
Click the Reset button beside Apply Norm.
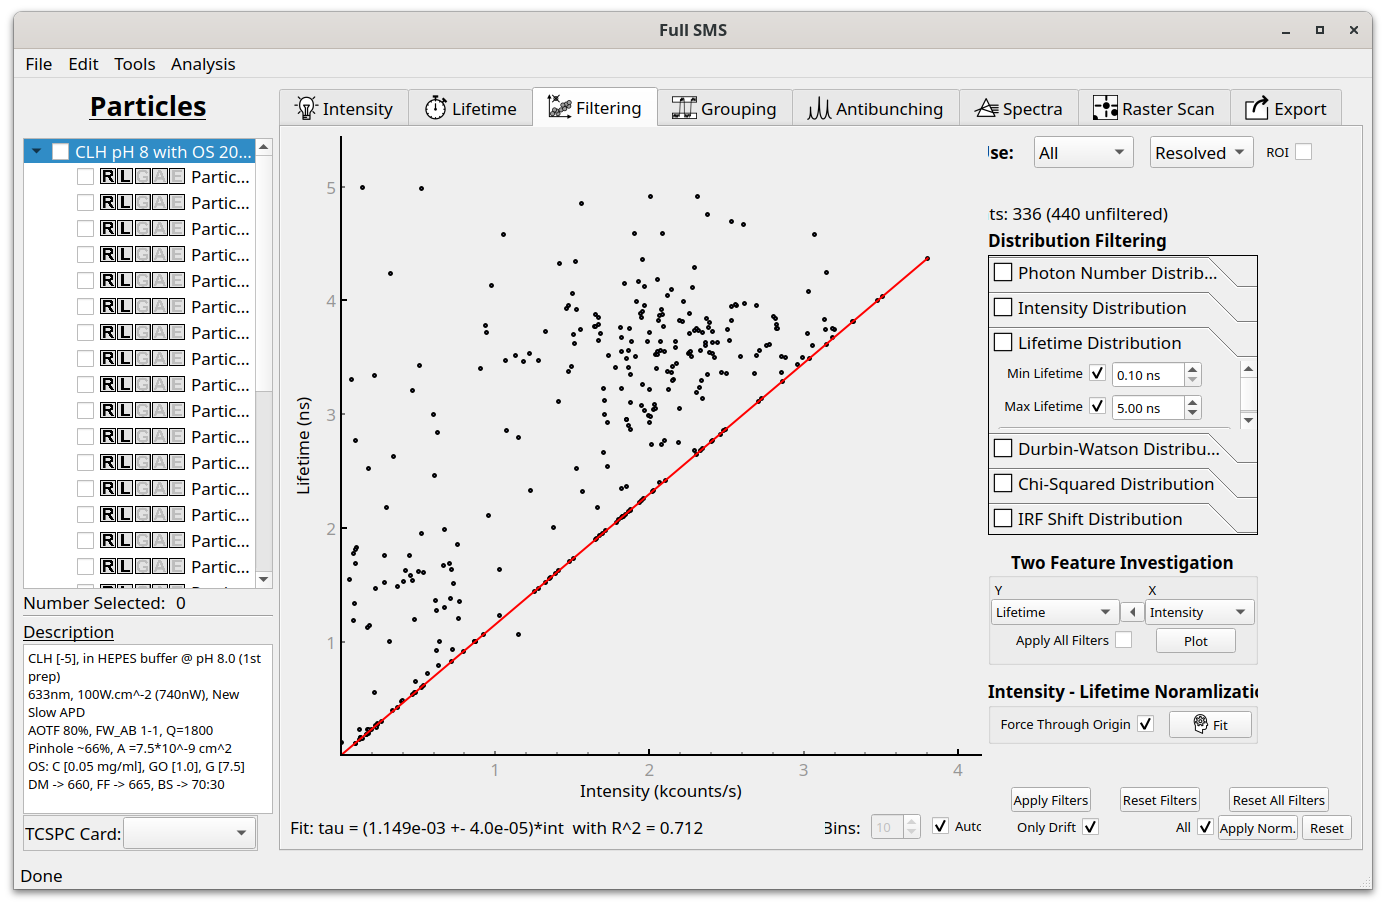tap(1327, 828)
